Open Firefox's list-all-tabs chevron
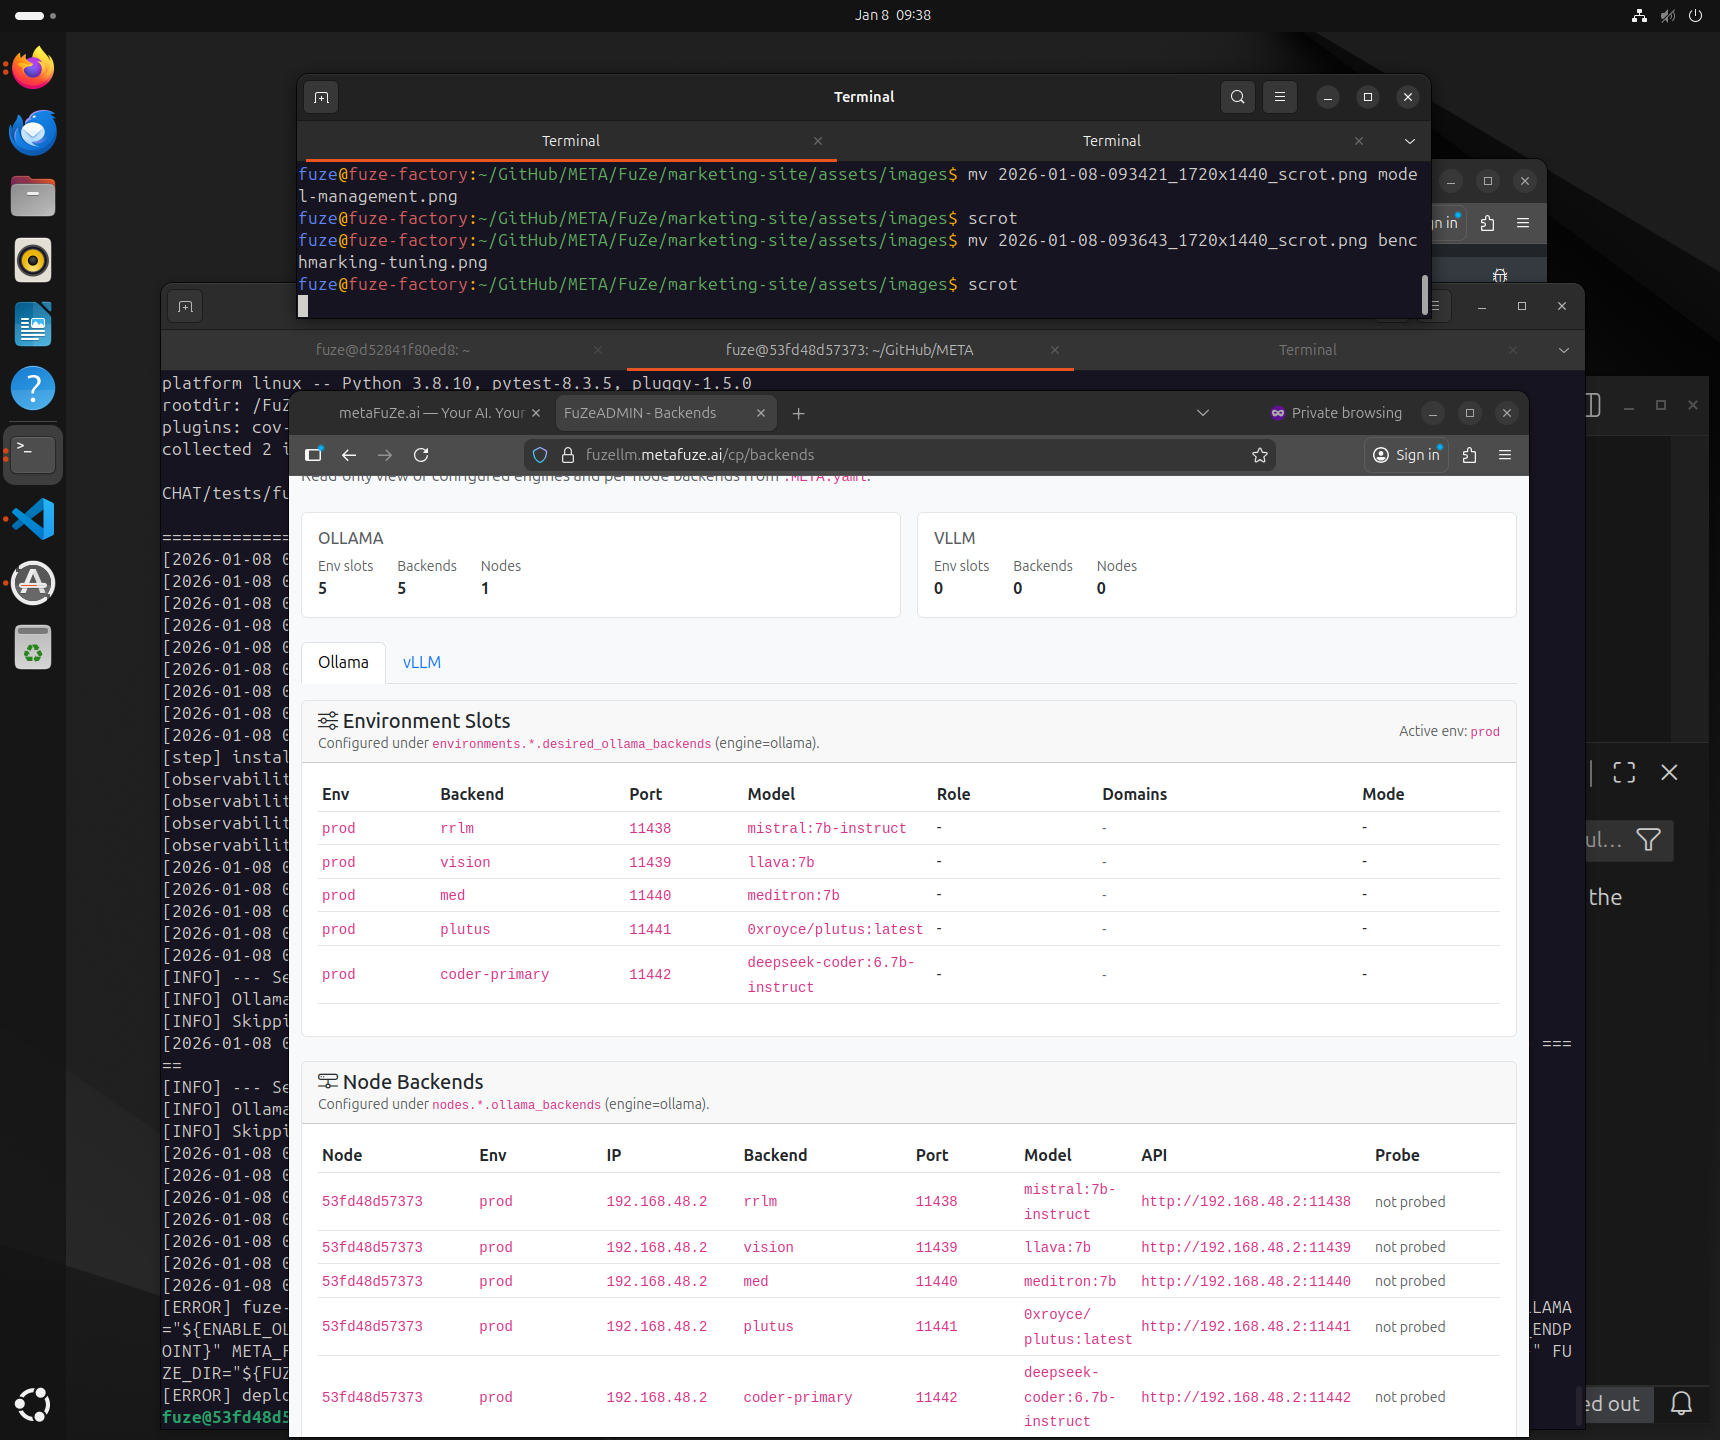 pos(1202,413)
